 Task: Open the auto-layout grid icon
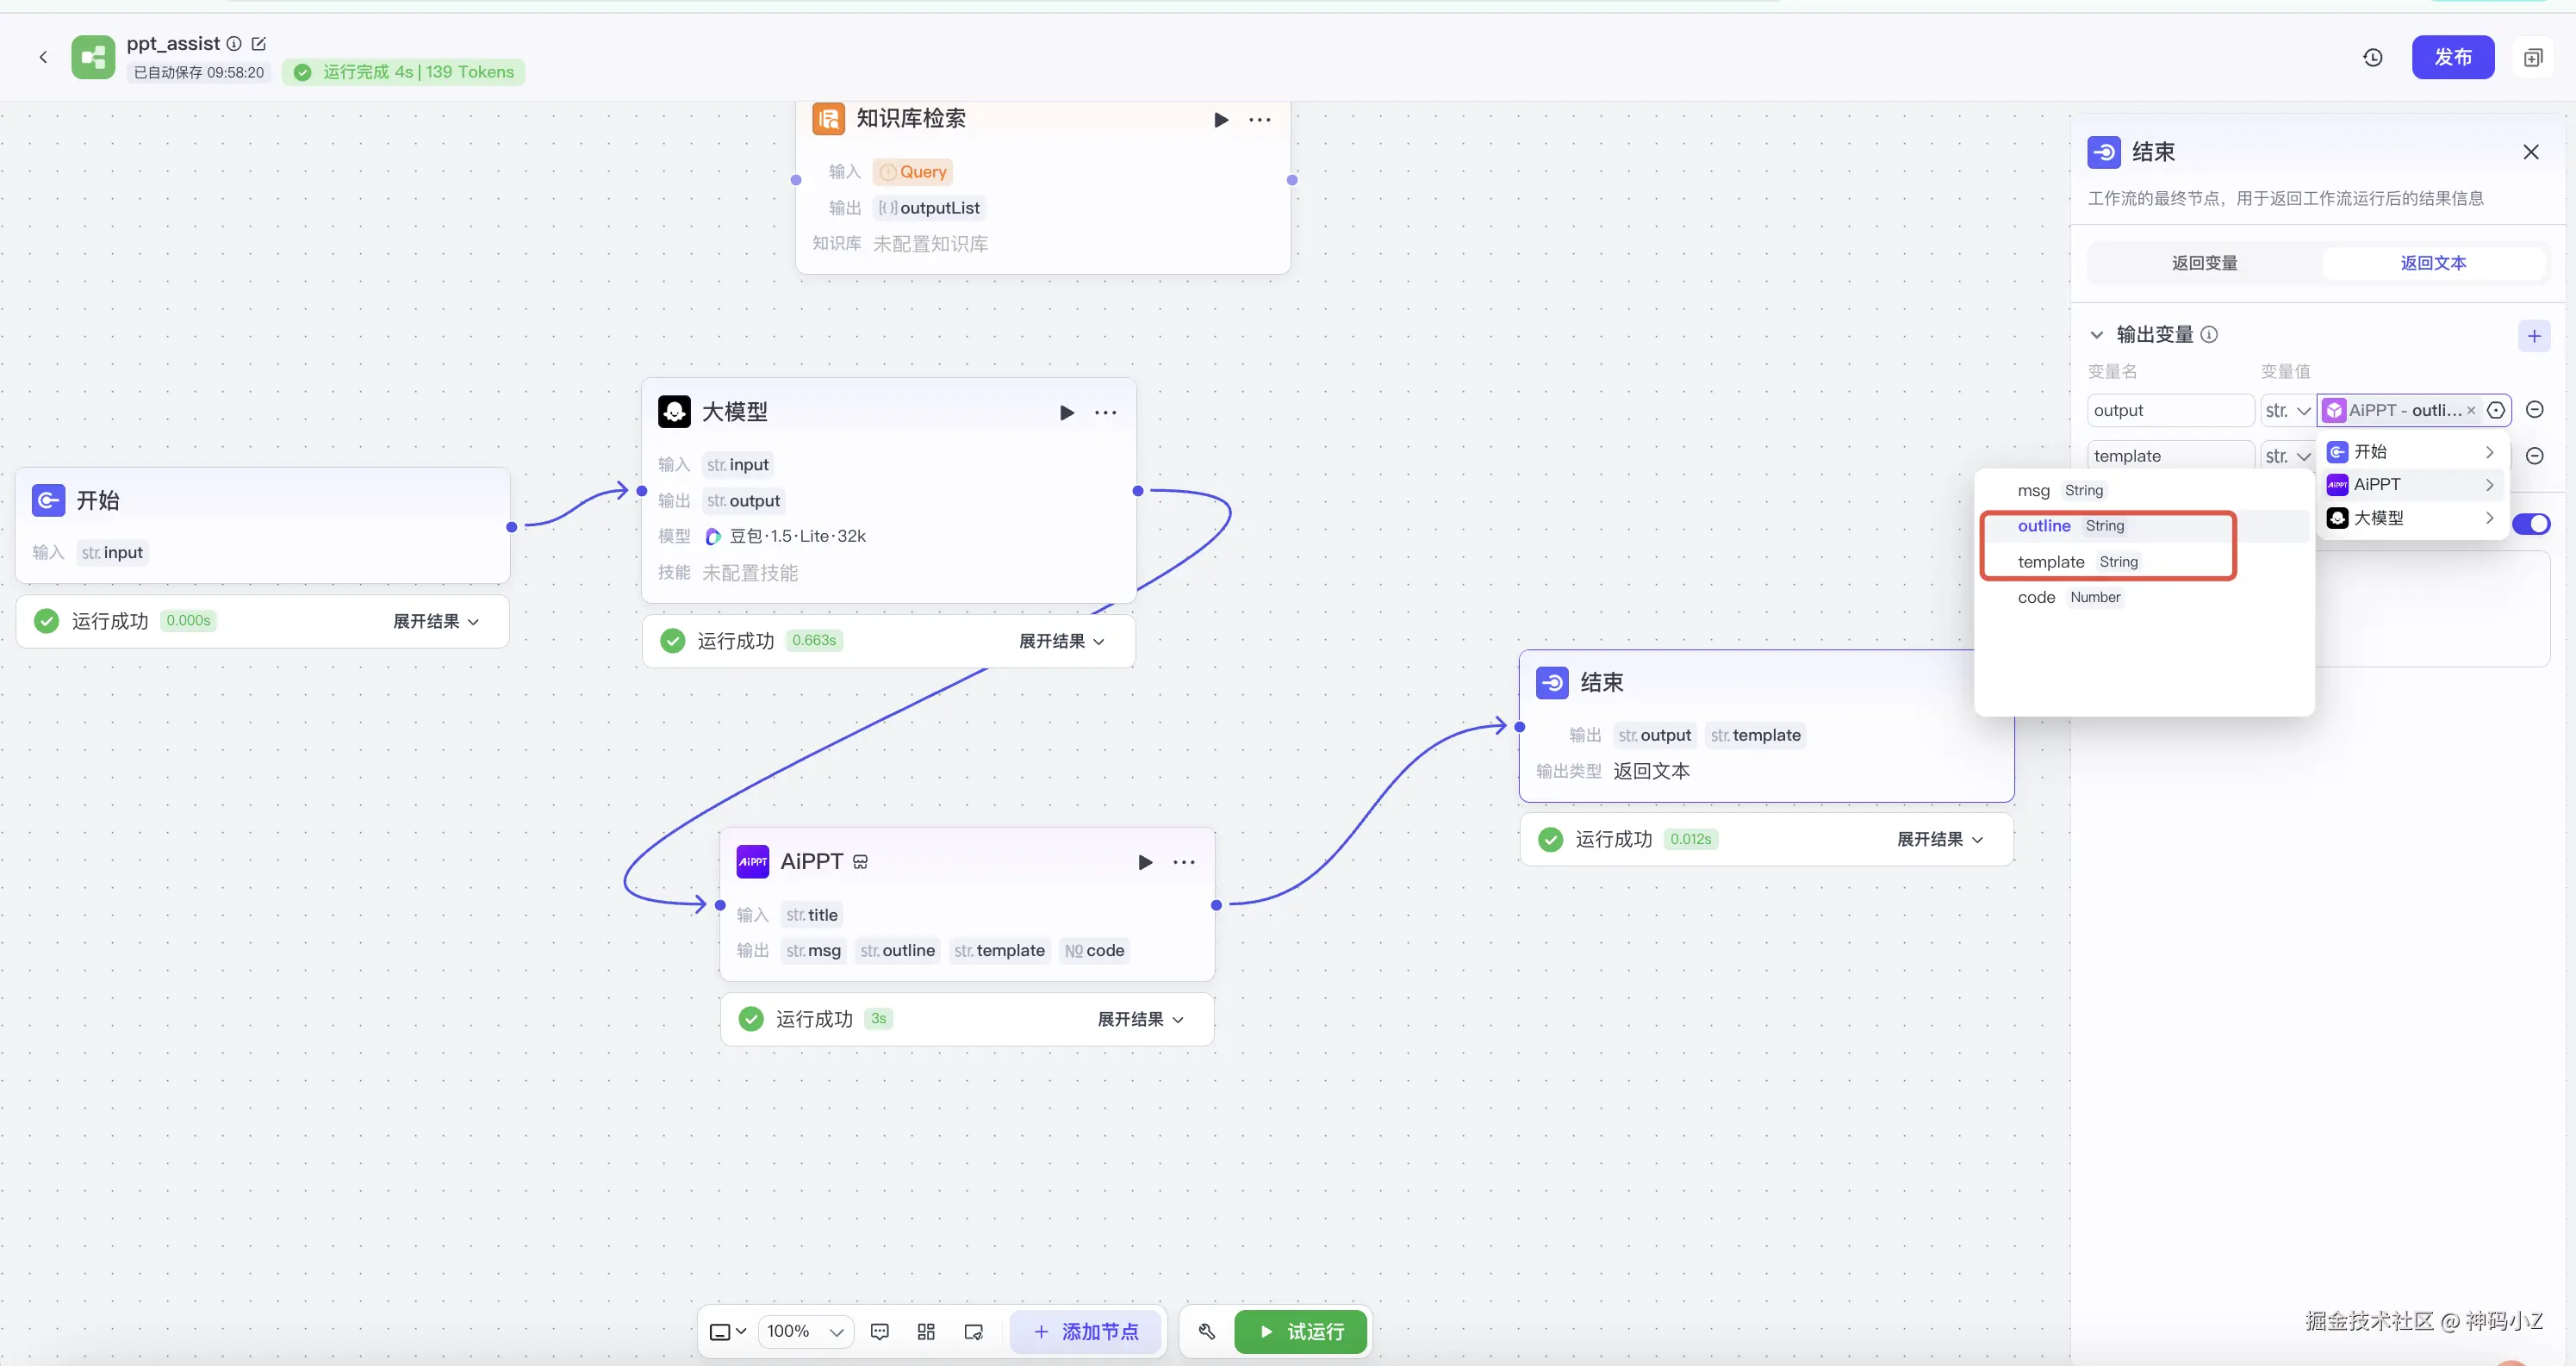pyautogui.click(x=926, y=1331)
